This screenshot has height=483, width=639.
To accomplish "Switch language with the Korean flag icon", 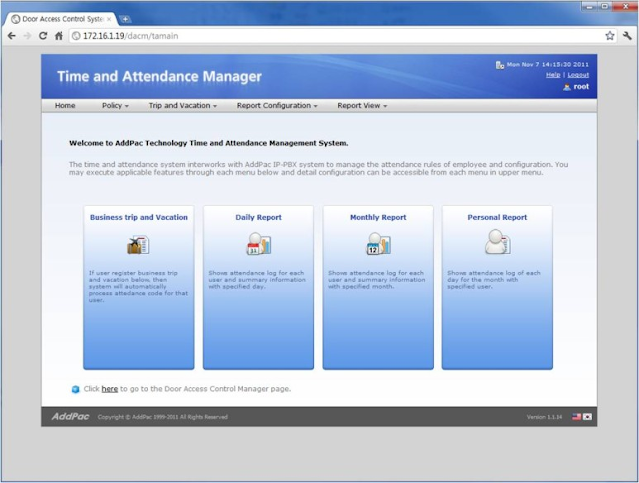I will [x=587, y=417].
